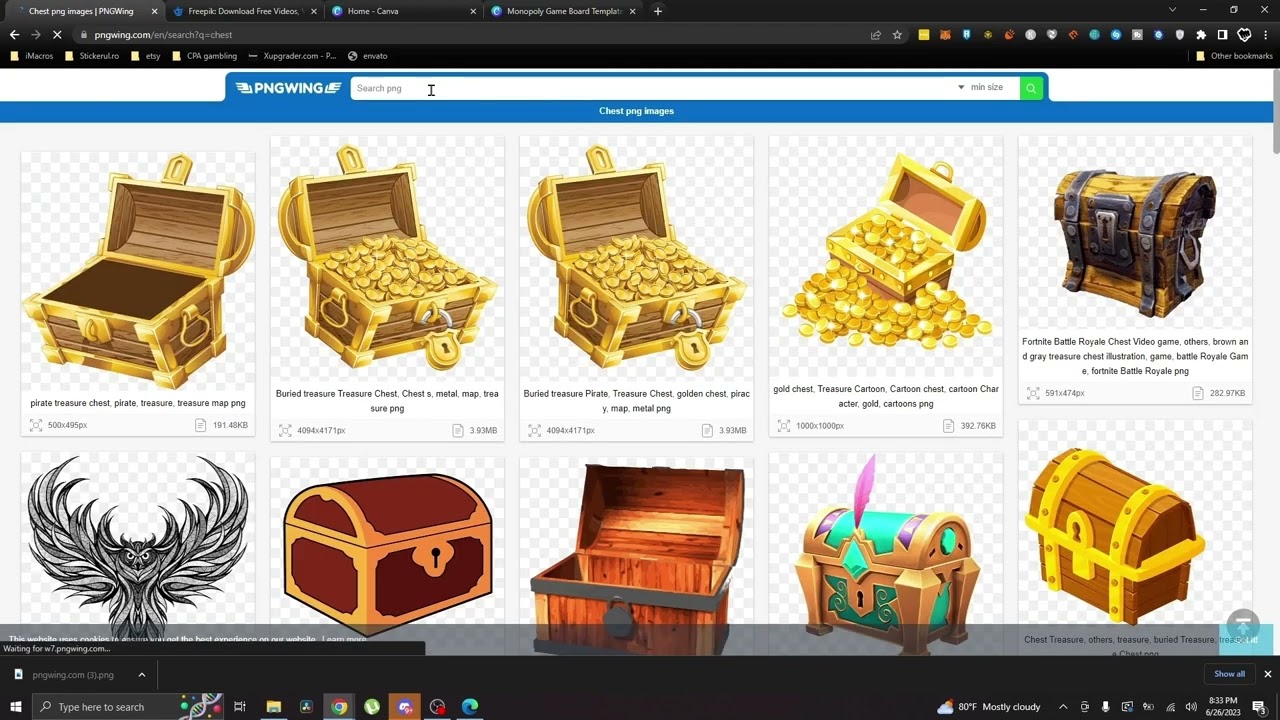The height and width of the screenshot is (720, 1280).
Task: Click the Chrome address bar URL
Action: pyautogui.click(x=163, y=35)
